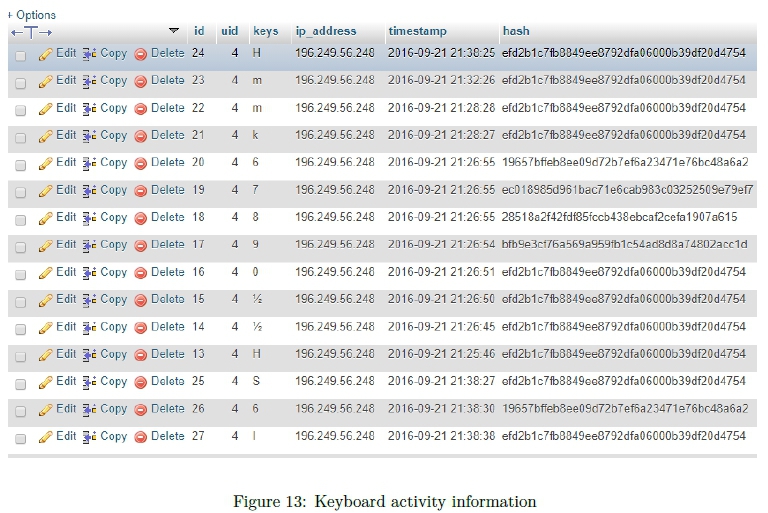This screenshot has width=768, height=513.
Task: Click the Delete link for row id 14
Action: click(x=167, y=326)
